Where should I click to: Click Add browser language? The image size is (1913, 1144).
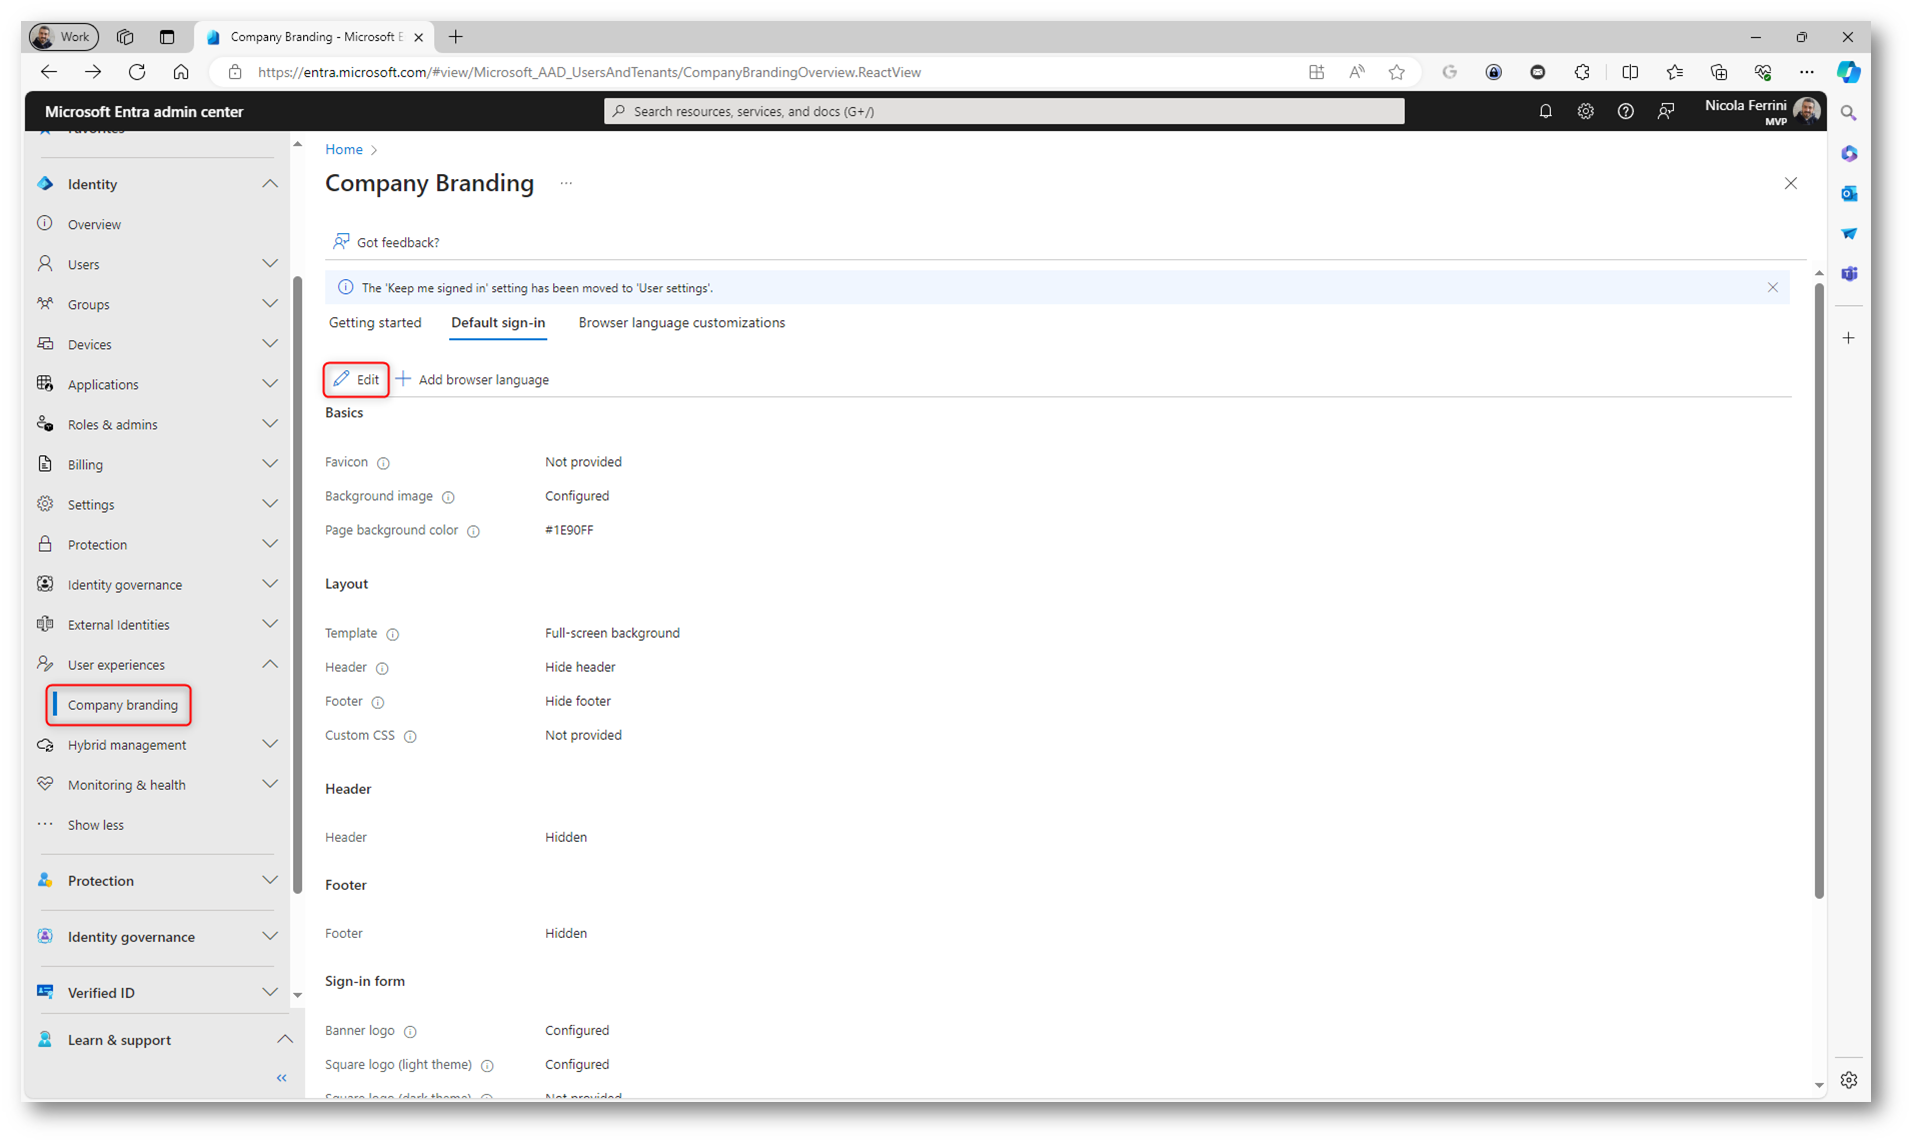click(x=472, y=379)
